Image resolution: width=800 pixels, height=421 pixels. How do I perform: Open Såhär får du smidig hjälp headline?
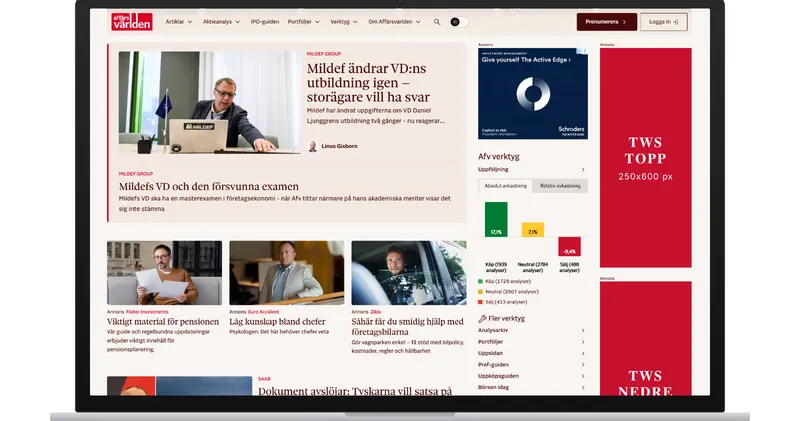408,327
